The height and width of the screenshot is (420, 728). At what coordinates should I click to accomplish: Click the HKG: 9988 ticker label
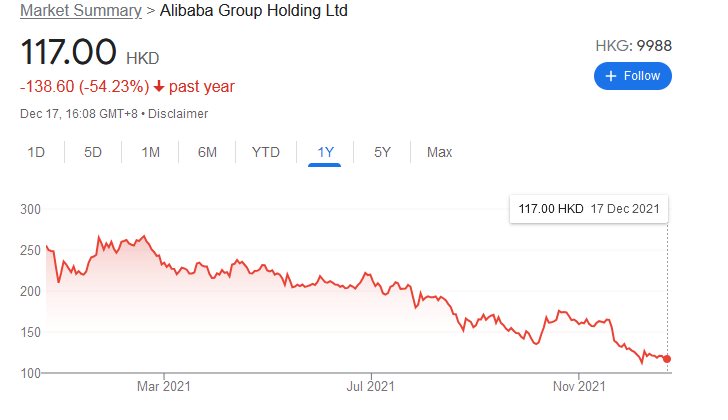[632, 46]
